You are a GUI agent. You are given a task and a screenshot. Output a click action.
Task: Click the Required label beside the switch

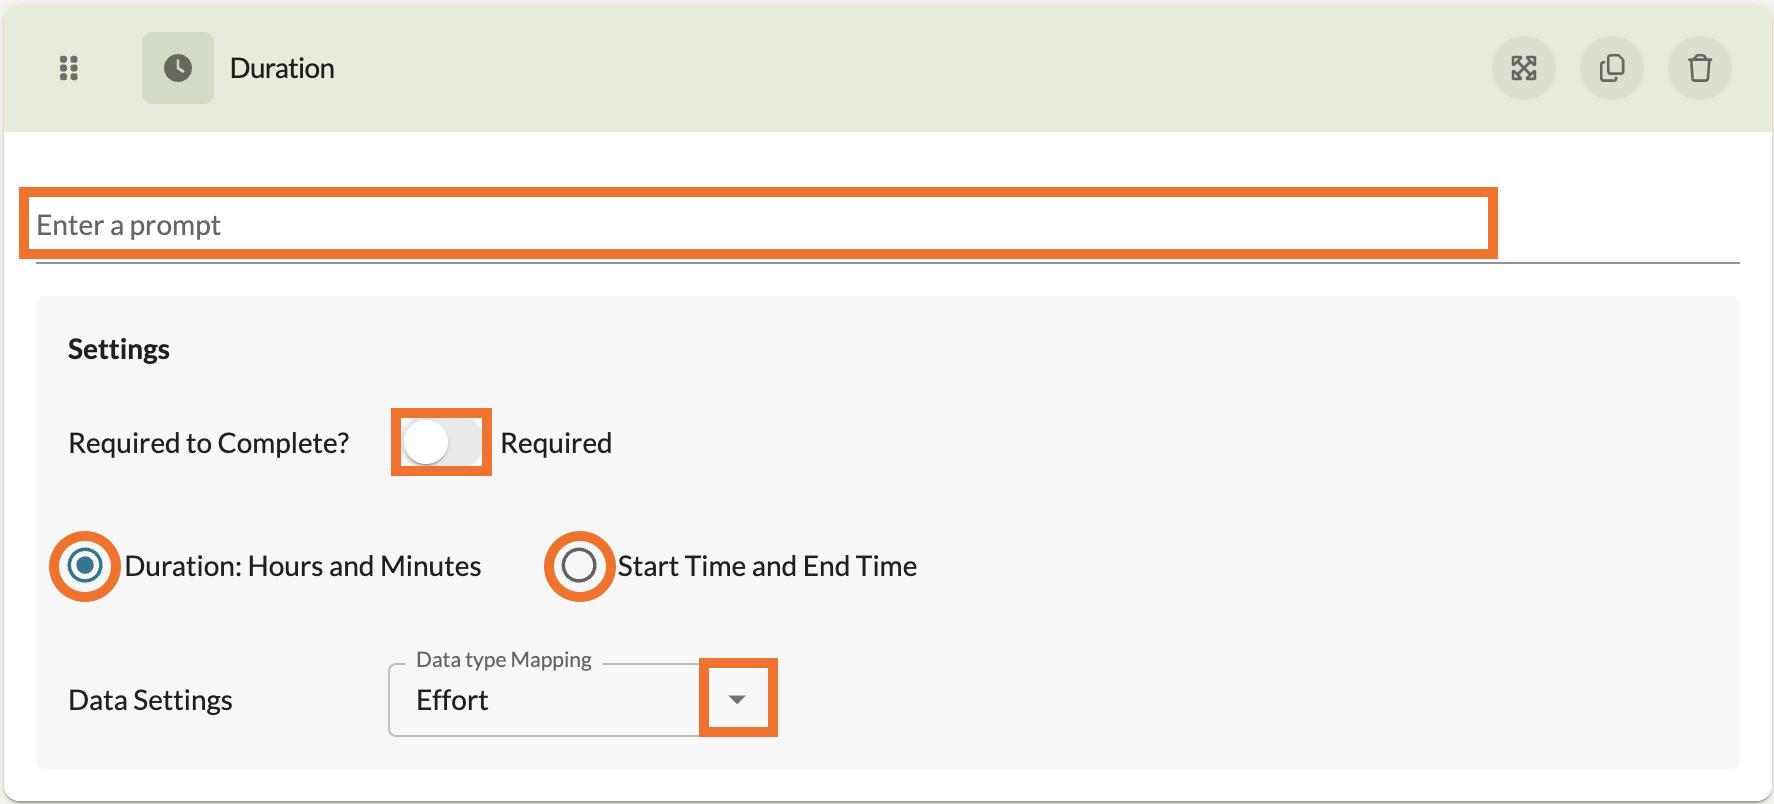[x=556, y=443]
